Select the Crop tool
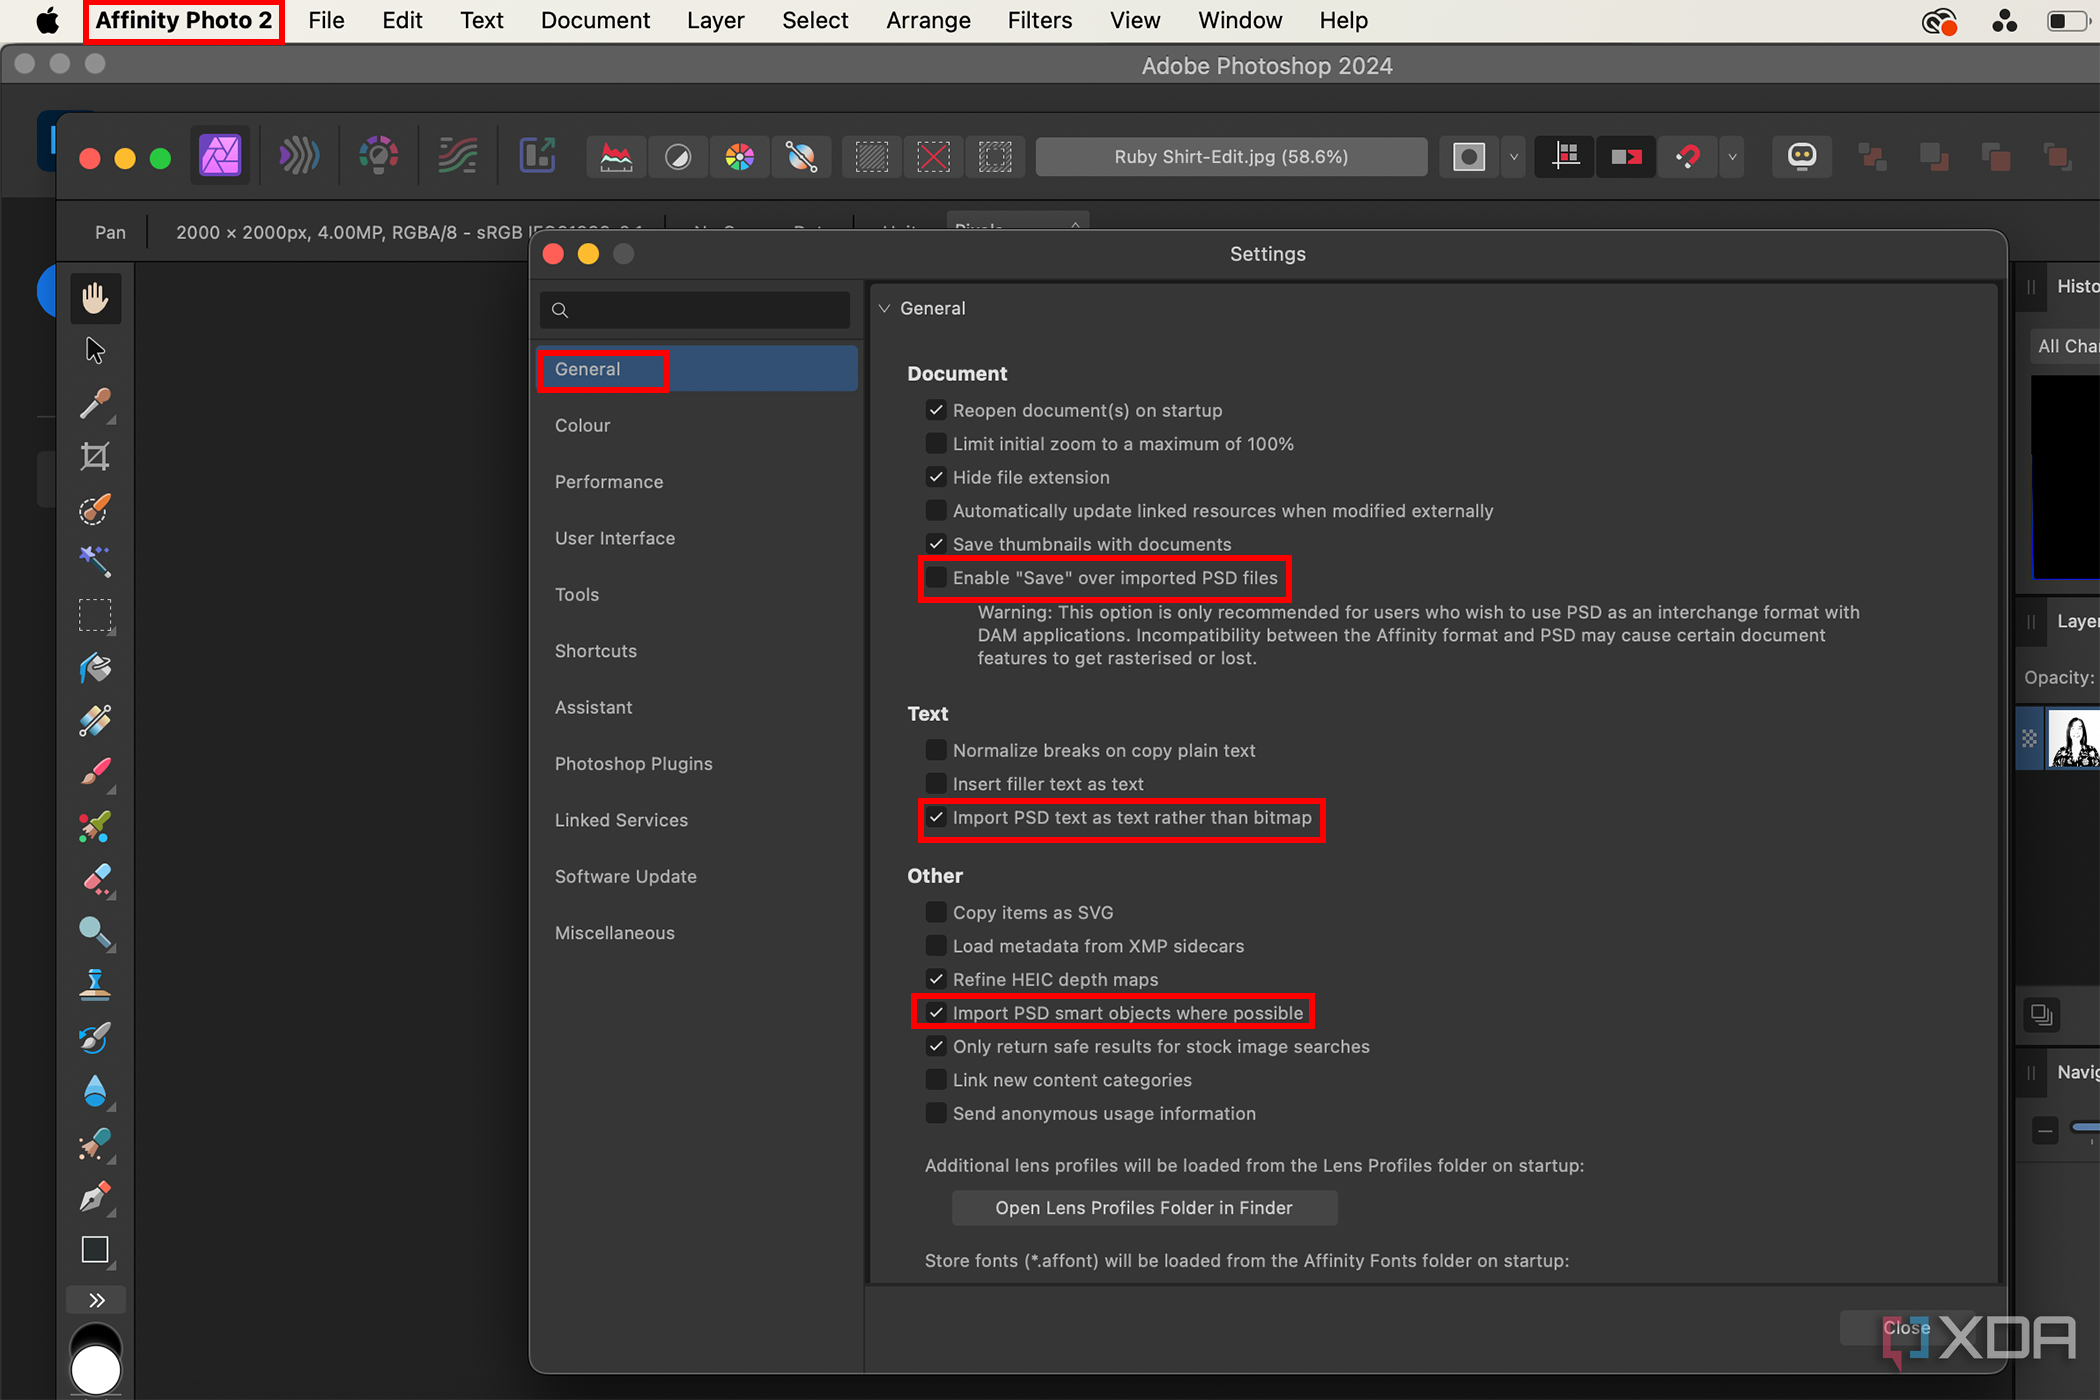Image resolution: width=2100 pixels, height=1400 pixels. click(95, 457)
